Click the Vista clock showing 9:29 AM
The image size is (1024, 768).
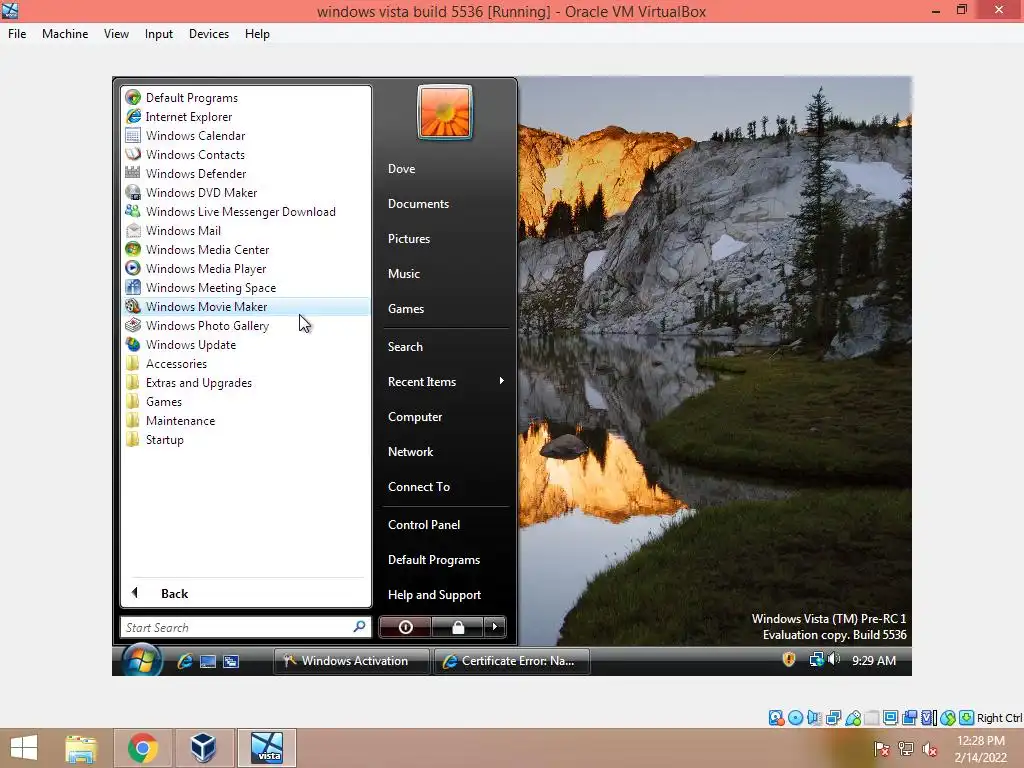(x=874, y=660)
